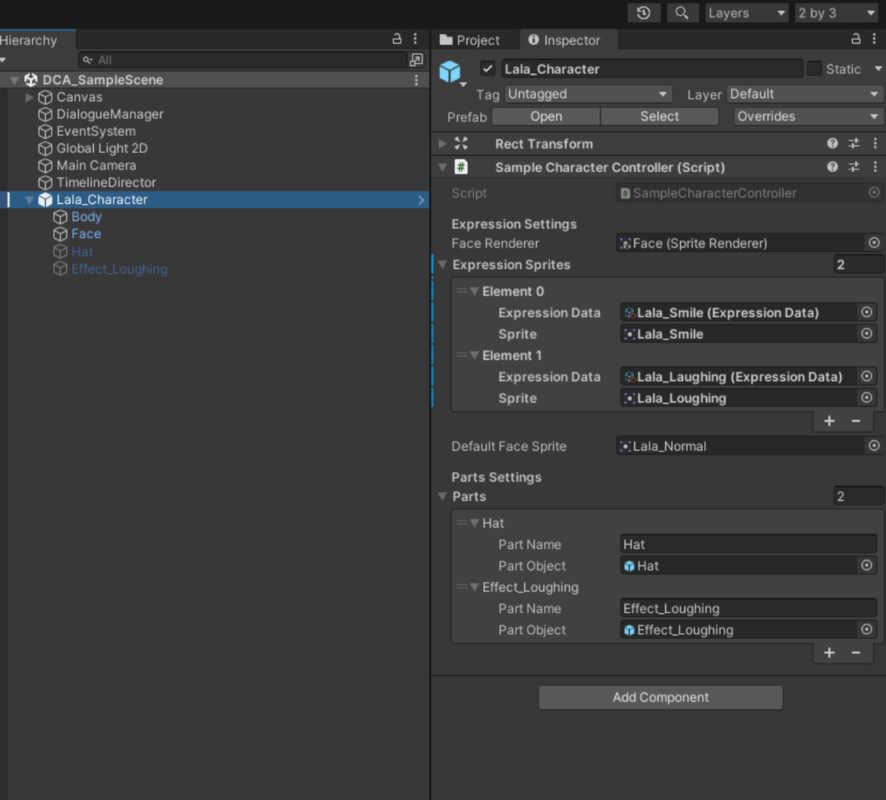Click the prefab Open button
Screen dimensions: 886x800
546,116
